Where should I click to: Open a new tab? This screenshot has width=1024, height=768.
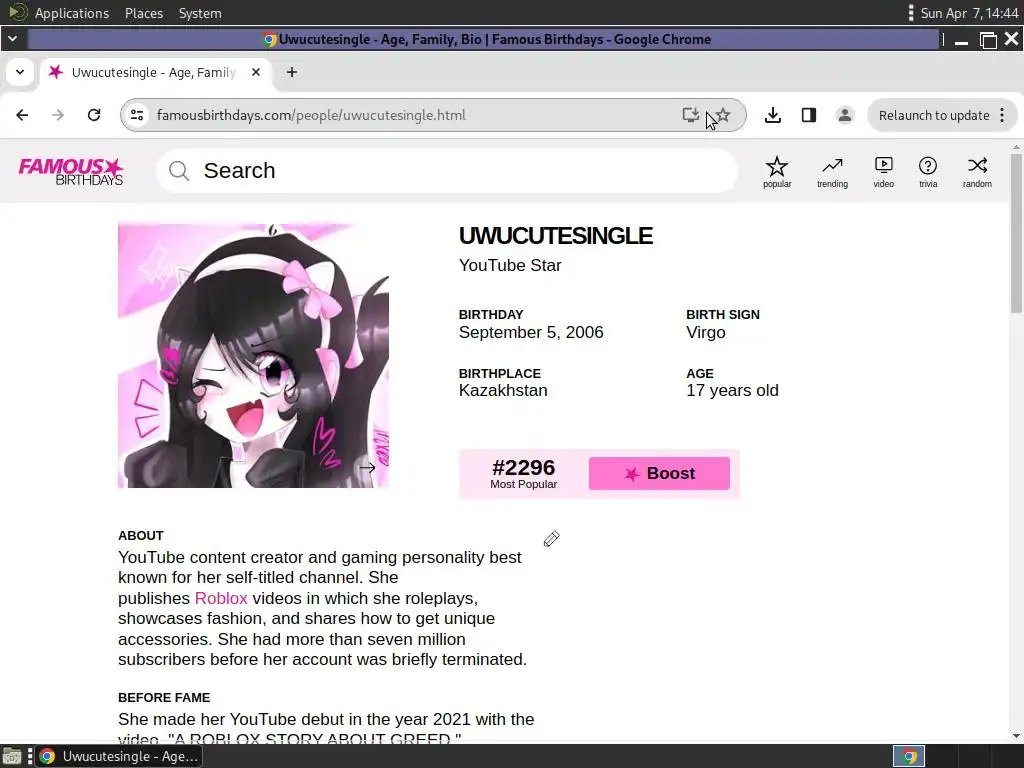(x=292, y=72)
